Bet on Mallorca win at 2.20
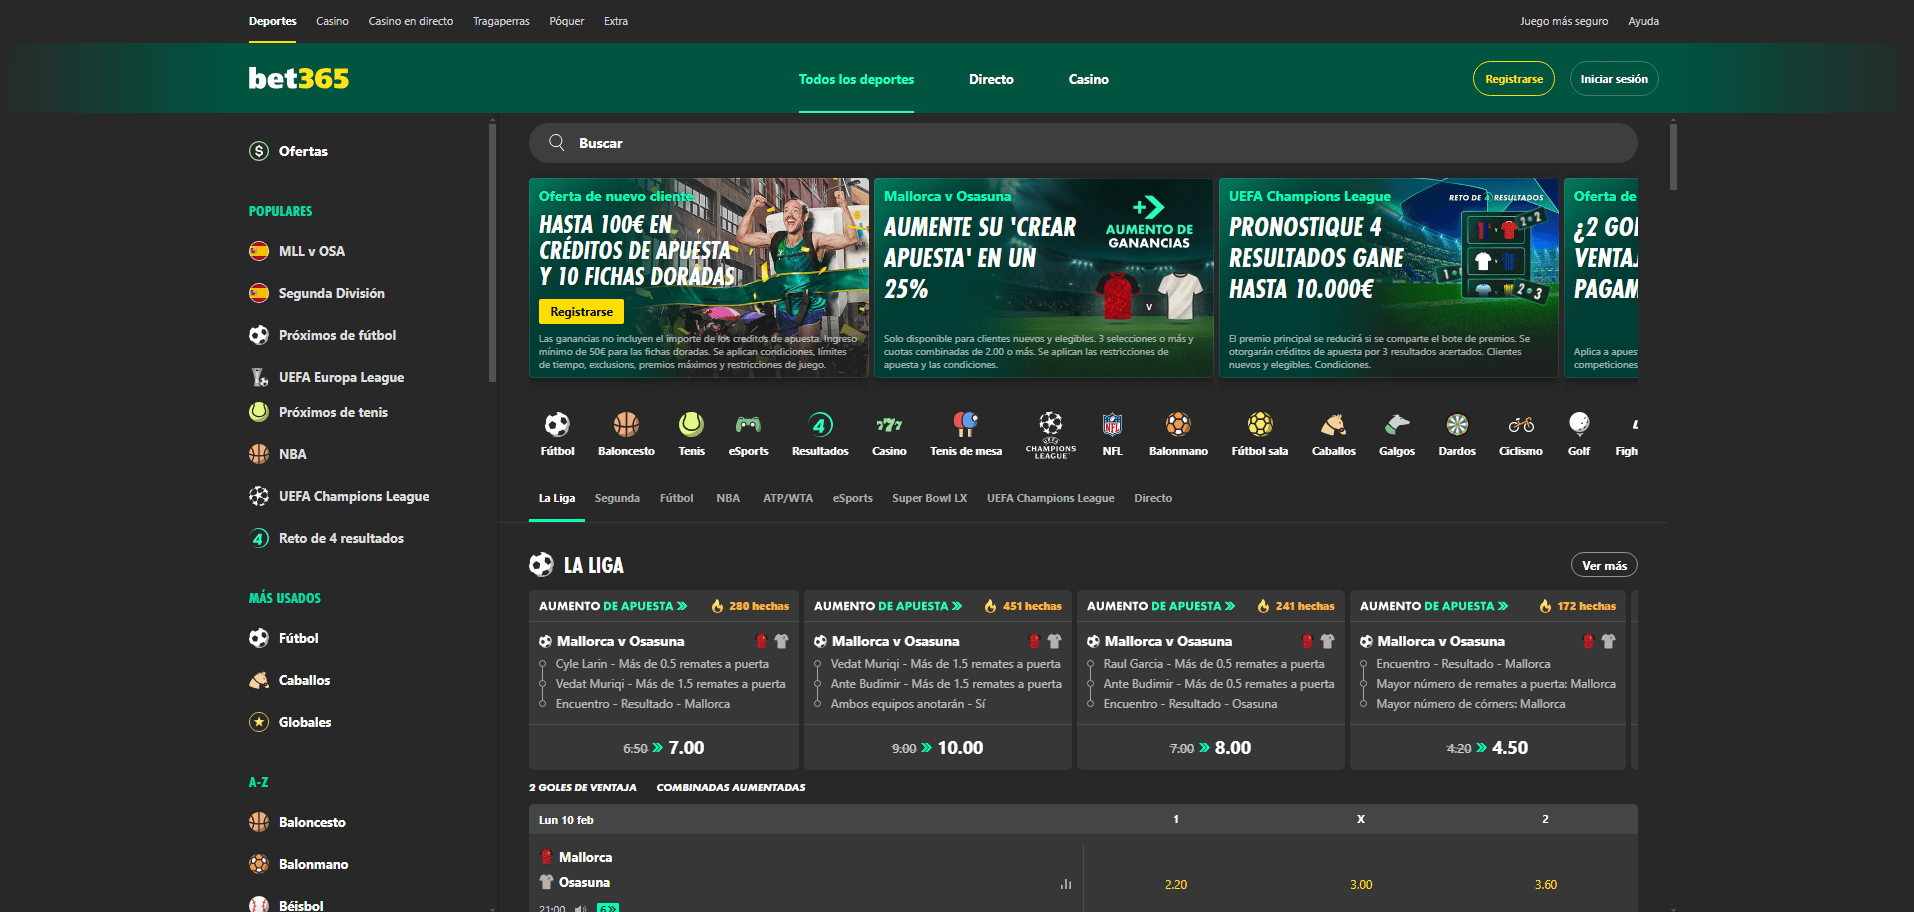The width and height of the screenshot is (1914, 912). click(x=1176, y=885)
